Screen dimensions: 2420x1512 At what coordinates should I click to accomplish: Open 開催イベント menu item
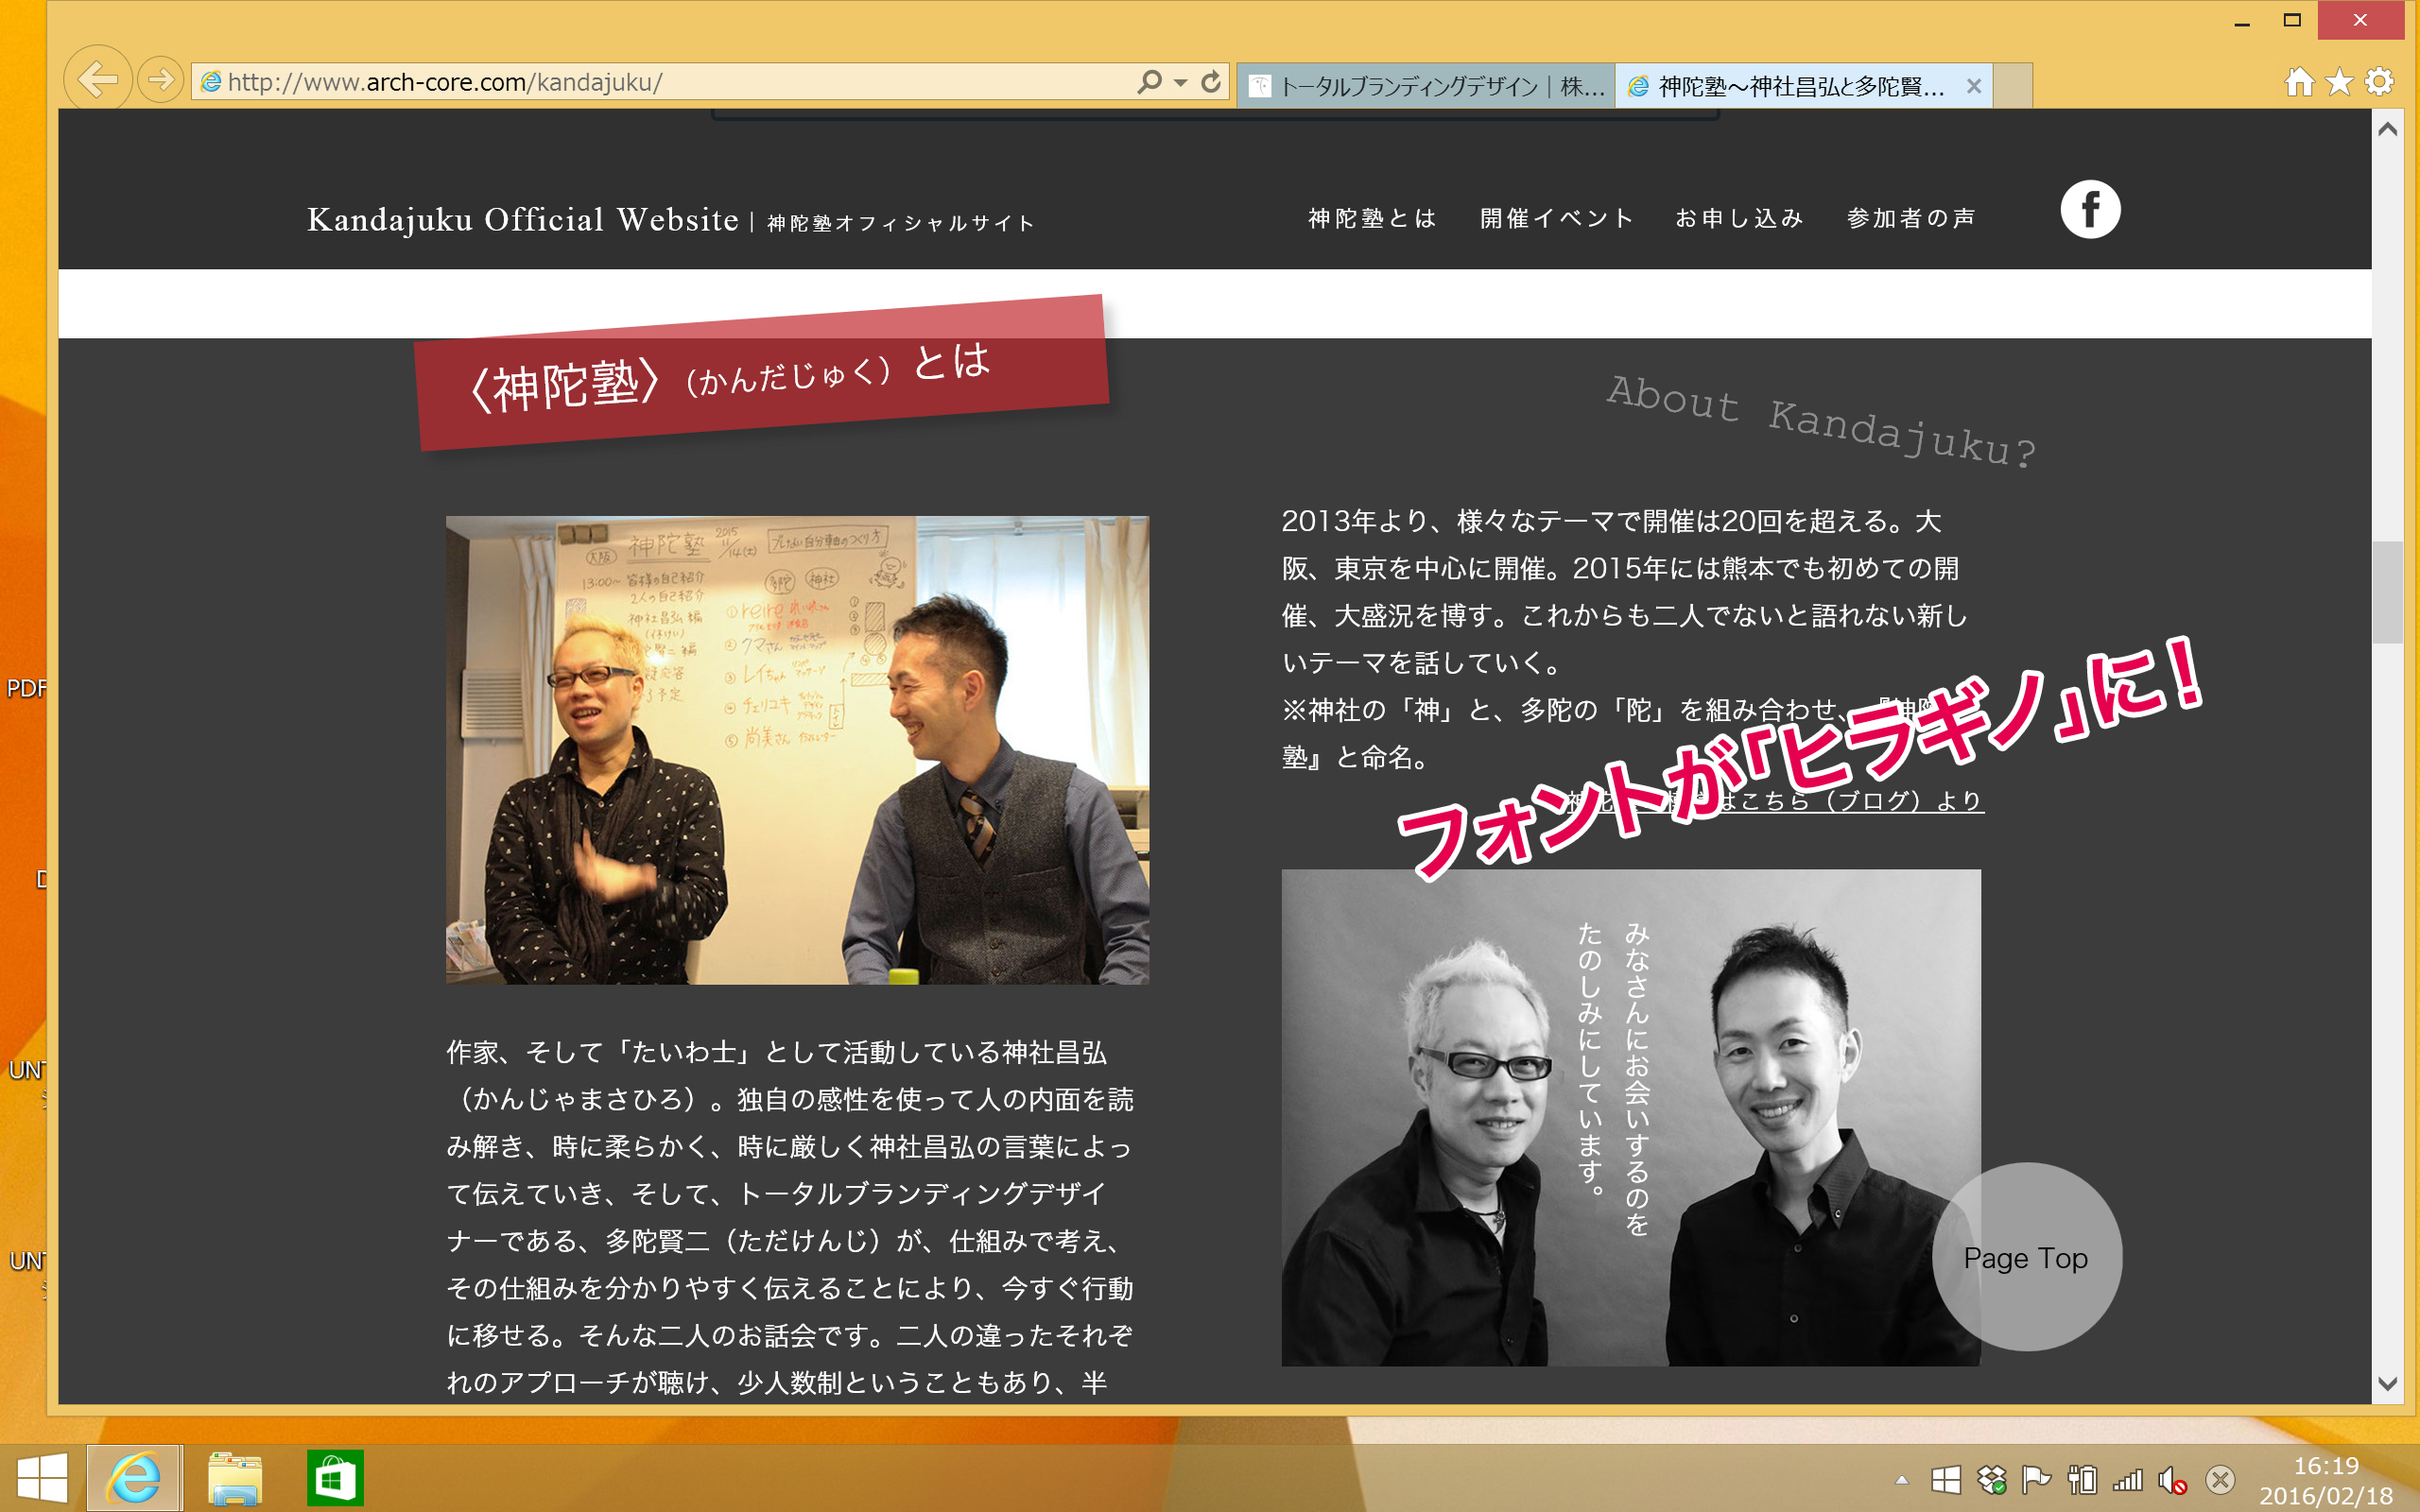pyautogui.click(x=1556, y=218)
